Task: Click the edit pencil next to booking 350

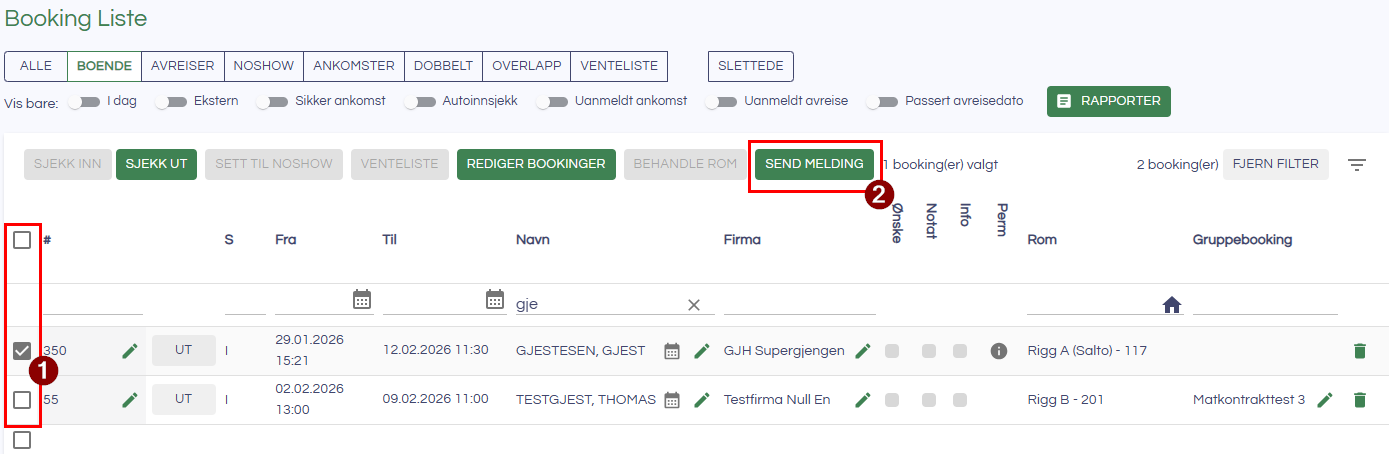Action: pyautogui.click(x=129, y=351)
